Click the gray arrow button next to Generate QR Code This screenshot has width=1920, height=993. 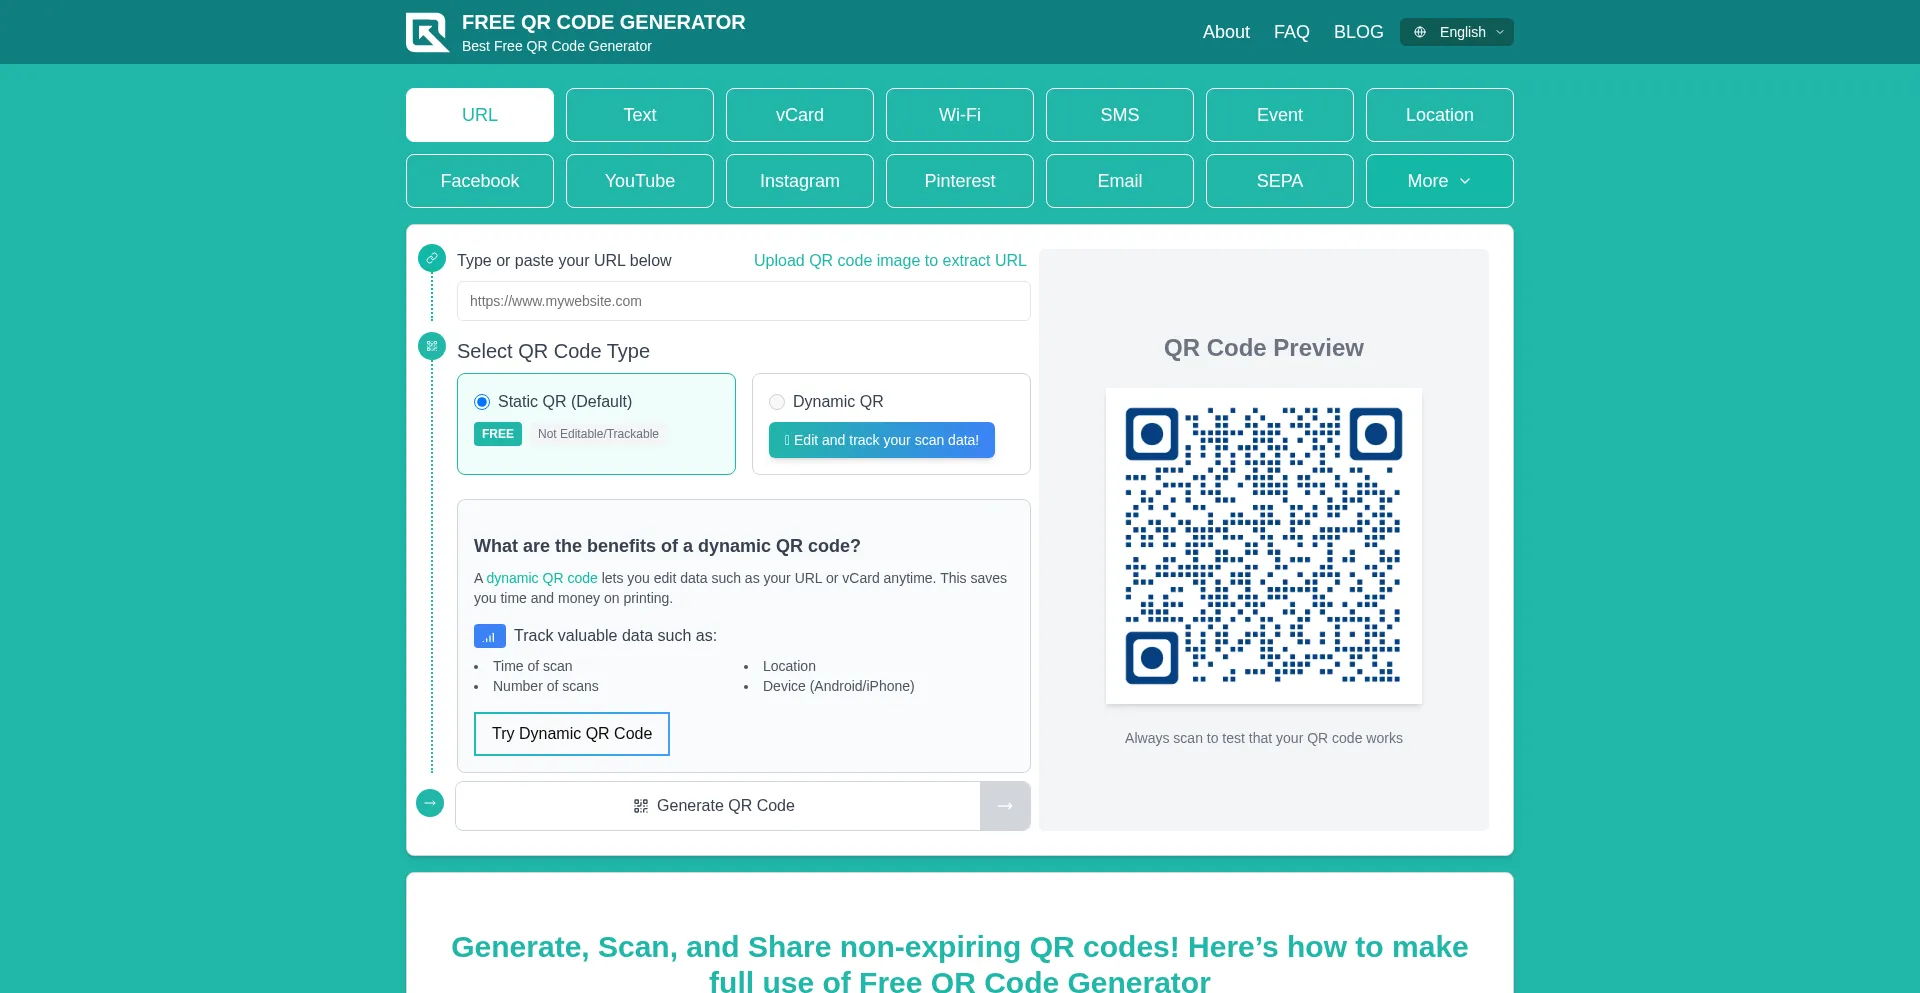(x=1005, y=806)
